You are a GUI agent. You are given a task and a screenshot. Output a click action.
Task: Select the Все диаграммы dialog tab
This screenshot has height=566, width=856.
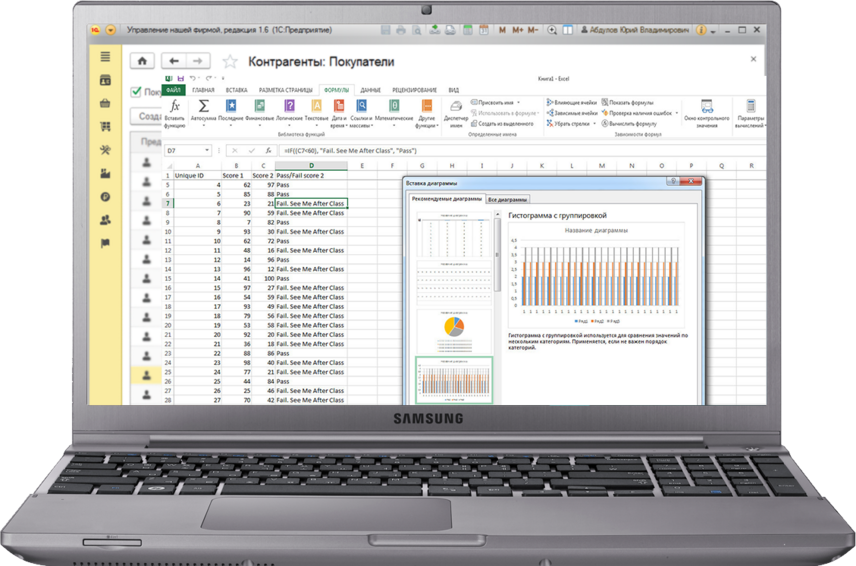(x=508, y=200)
